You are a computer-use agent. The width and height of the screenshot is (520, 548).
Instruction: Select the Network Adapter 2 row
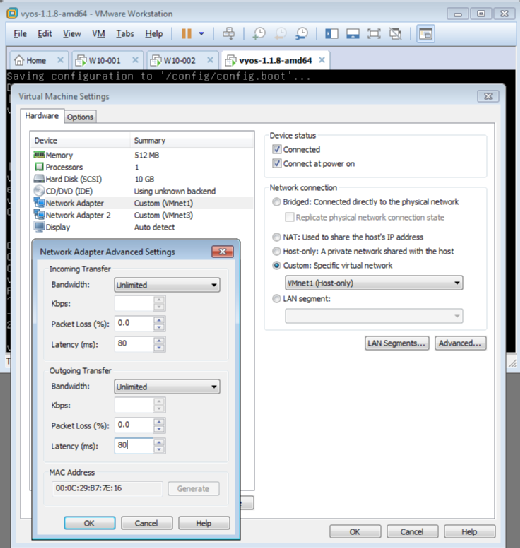[x=143, y=215]
